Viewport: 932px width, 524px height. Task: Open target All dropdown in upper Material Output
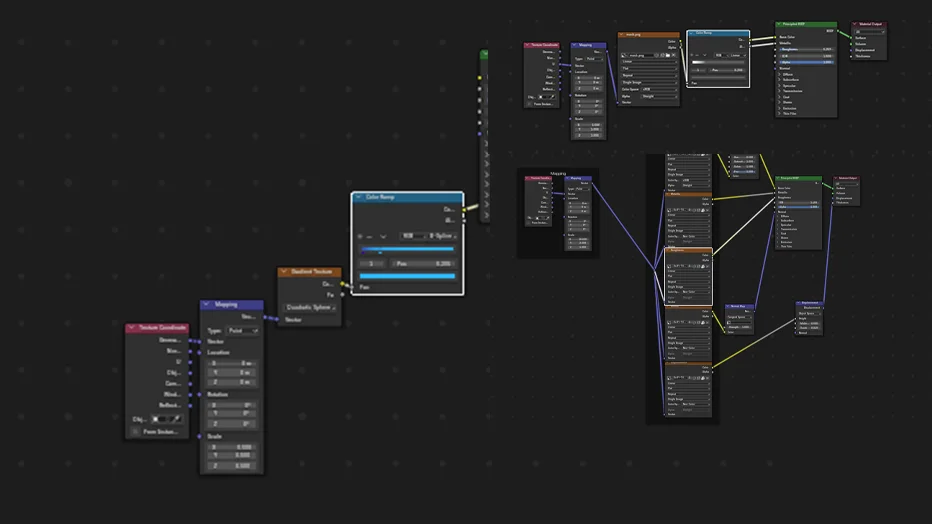(870, 31)
